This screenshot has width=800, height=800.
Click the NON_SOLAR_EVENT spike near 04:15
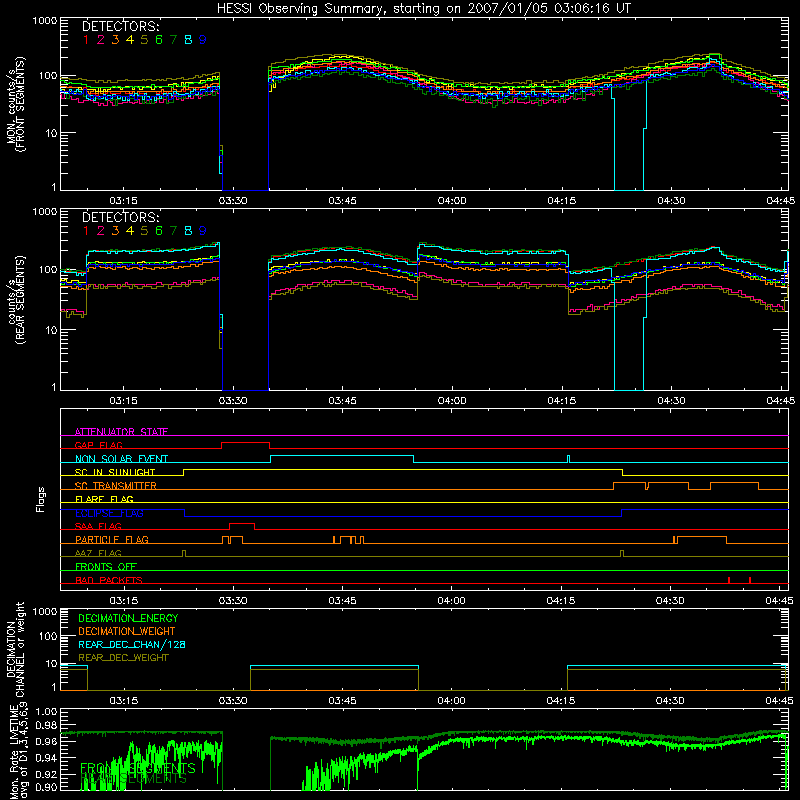pos(569,459)
